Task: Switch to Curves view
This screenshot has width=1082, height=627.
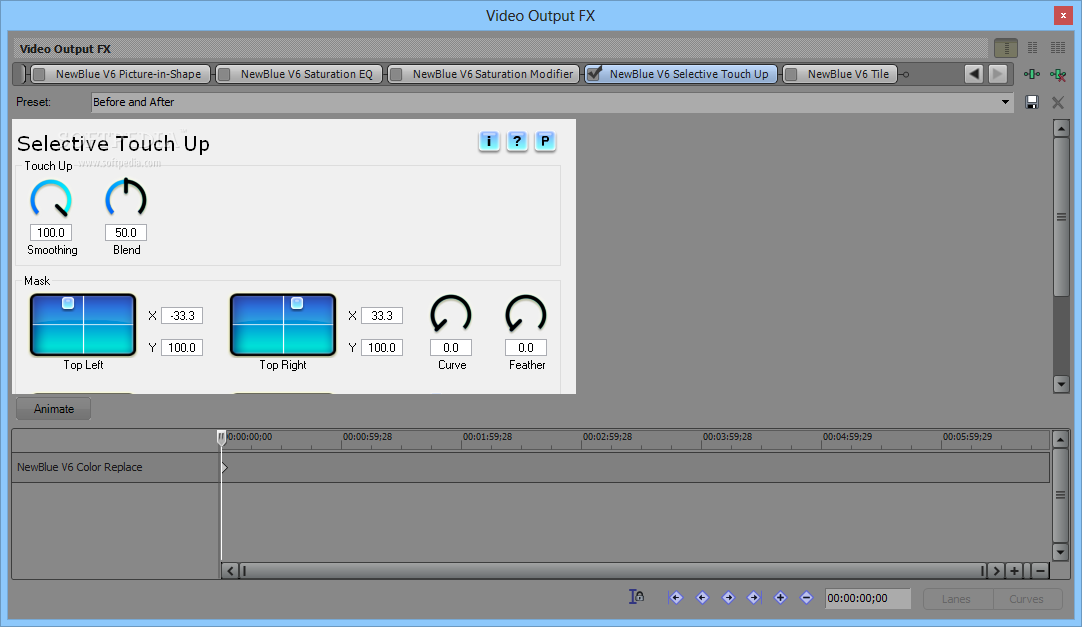Action: click(1026, 599)
